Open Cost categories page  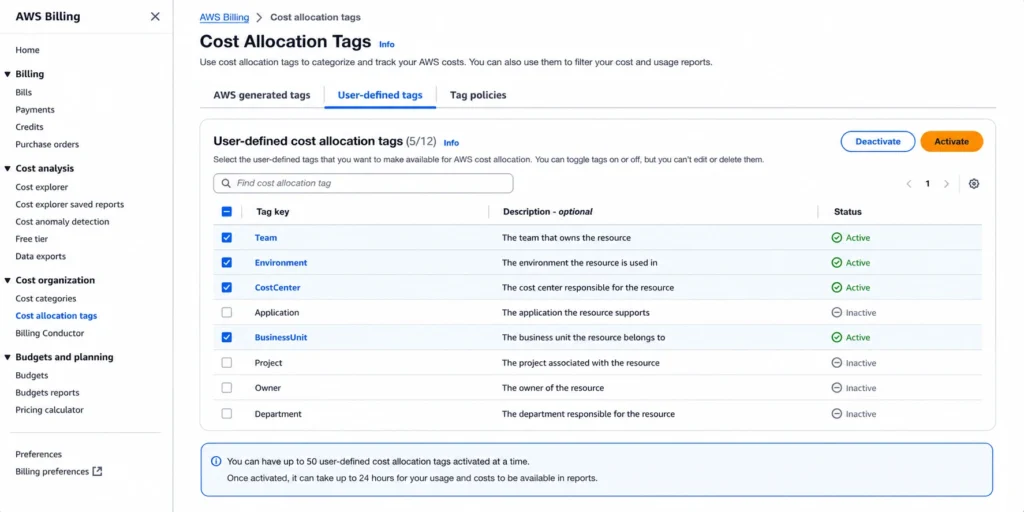point(46,298)
